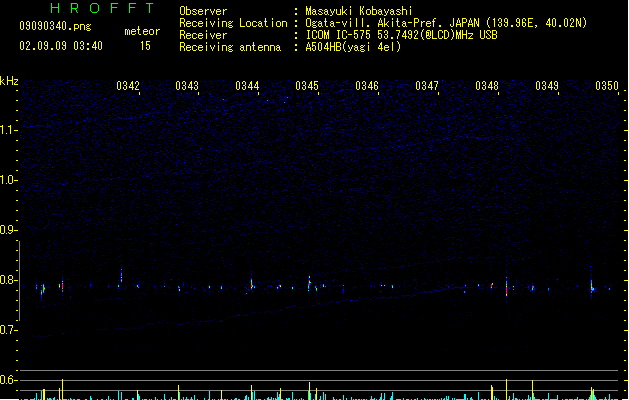Click the ICOM IC-575 receiver text
629x400 pixels.
(x=402, y=35)
